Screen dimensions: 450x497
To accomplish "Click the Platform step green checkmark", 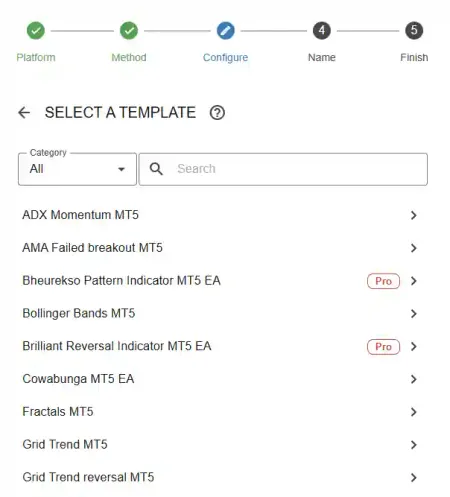I will pyautogui.click(x=36, y=31).
